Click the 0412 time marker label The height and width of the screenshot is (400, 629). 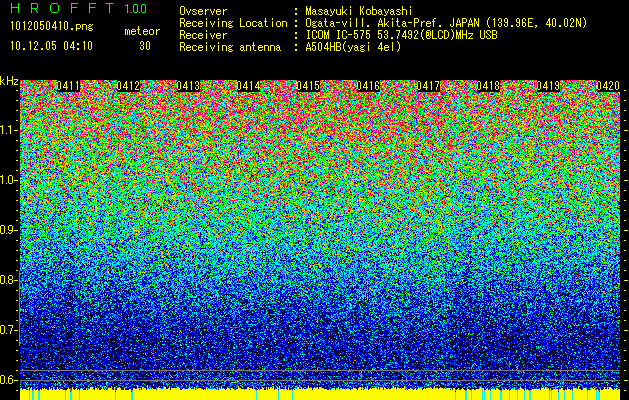128,86
